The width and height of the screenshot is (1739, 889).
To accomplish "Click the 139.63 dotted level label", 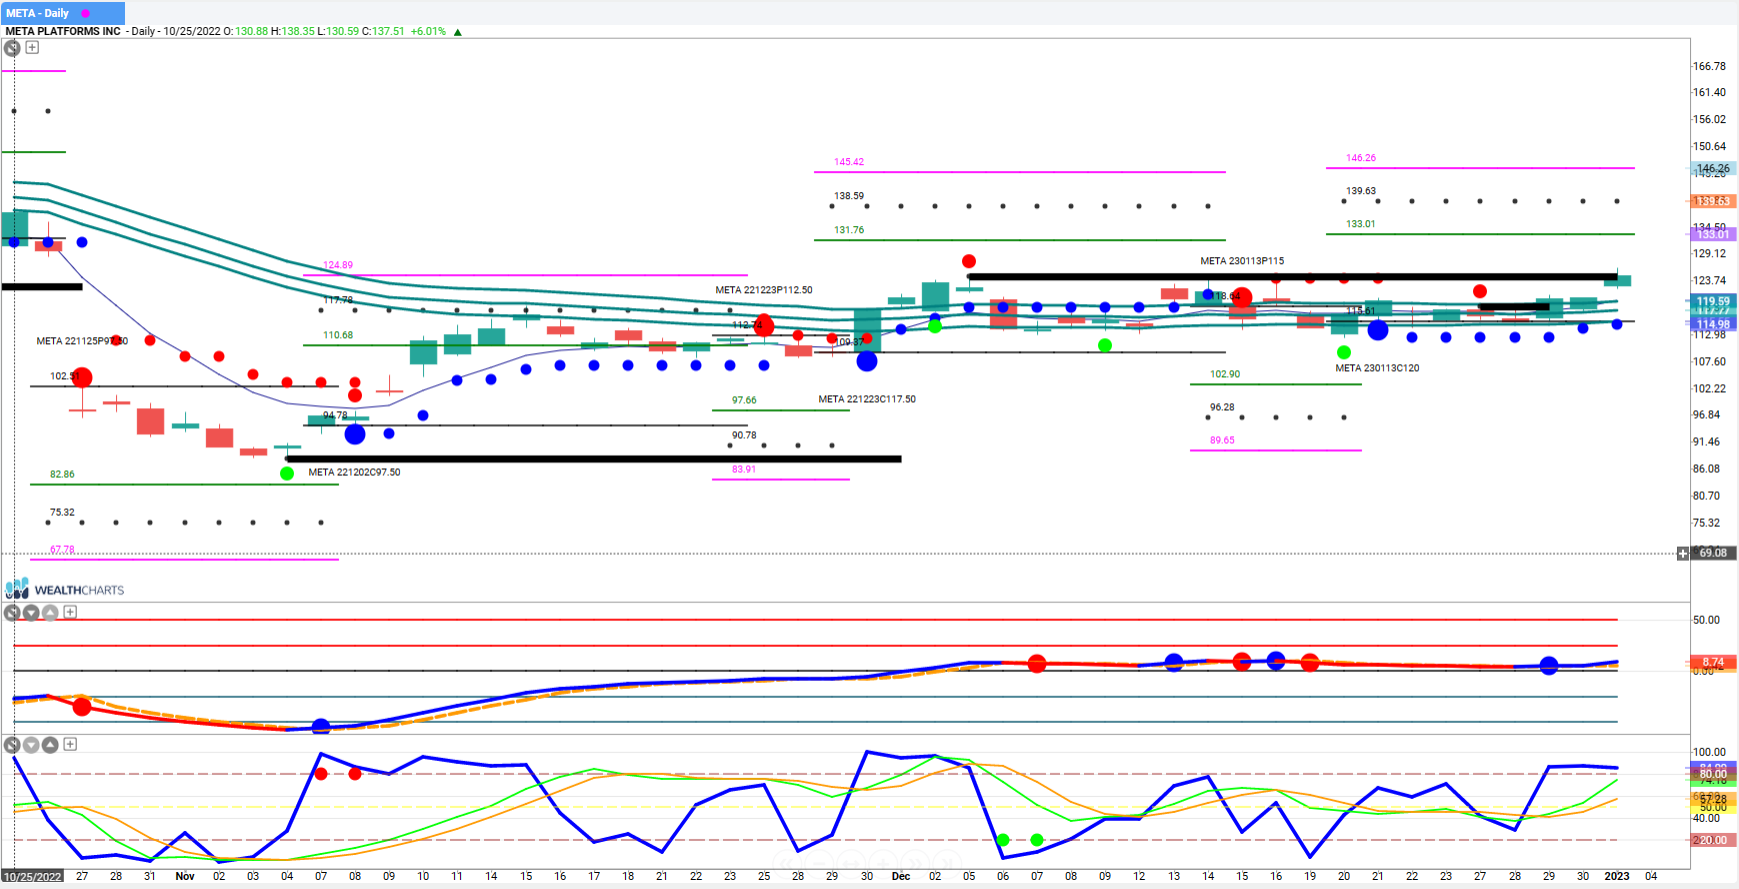I will [1361, 191].
